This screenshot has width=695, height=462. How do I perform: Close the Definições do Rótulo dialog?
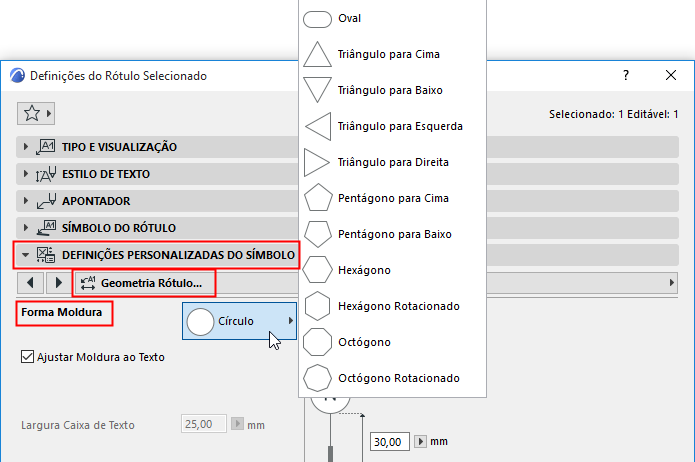click(x=671, y=75)
